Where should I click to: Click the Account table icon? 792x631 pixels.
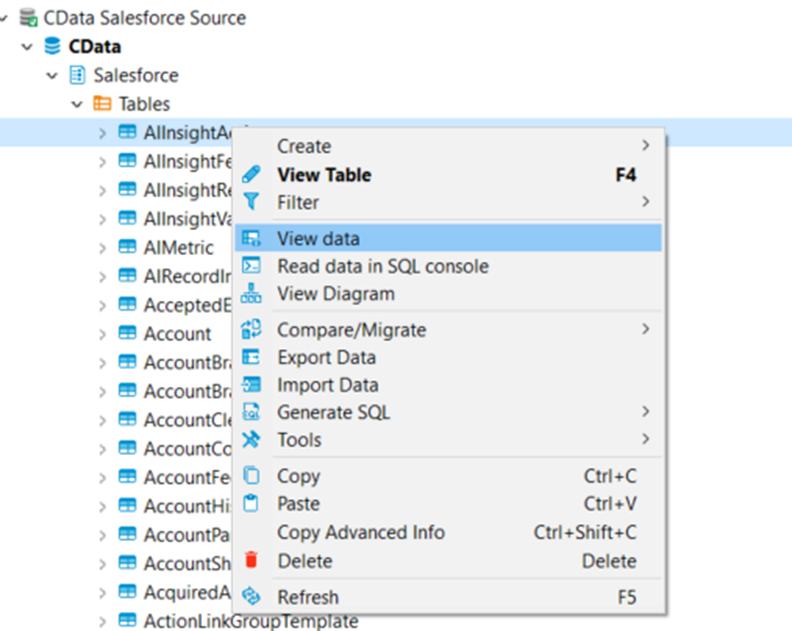tap(127, 334)
